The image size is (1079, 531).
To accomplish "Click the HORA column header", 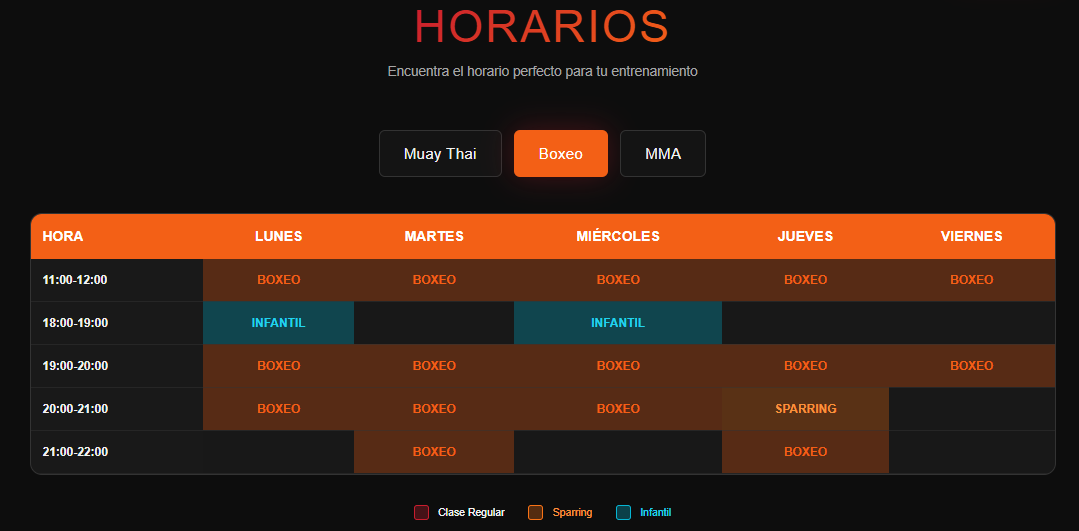I will pos(117,237).
